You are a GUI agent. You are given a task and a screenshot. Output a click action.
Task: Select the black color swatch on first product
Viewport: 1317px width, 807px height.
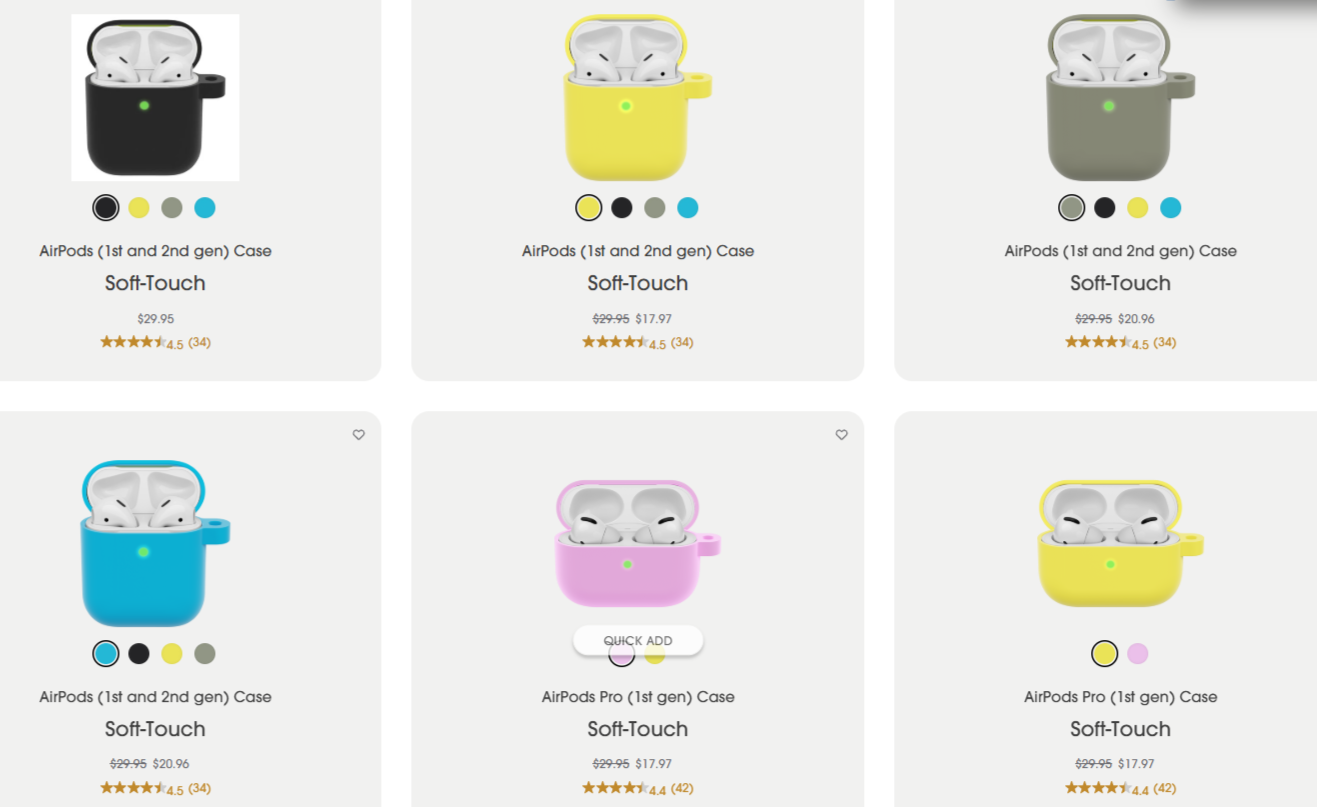click(x=105, y=207)
